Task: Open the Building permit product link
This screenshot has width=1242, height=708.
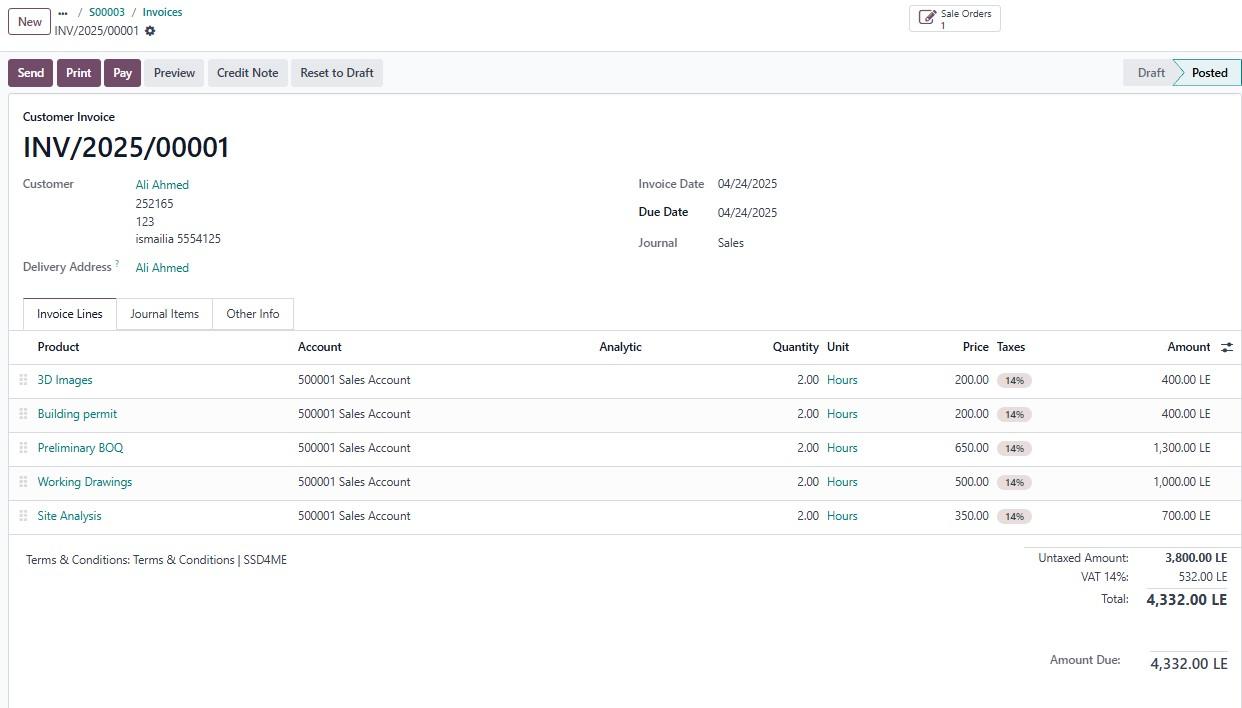Action: (77, 414)
